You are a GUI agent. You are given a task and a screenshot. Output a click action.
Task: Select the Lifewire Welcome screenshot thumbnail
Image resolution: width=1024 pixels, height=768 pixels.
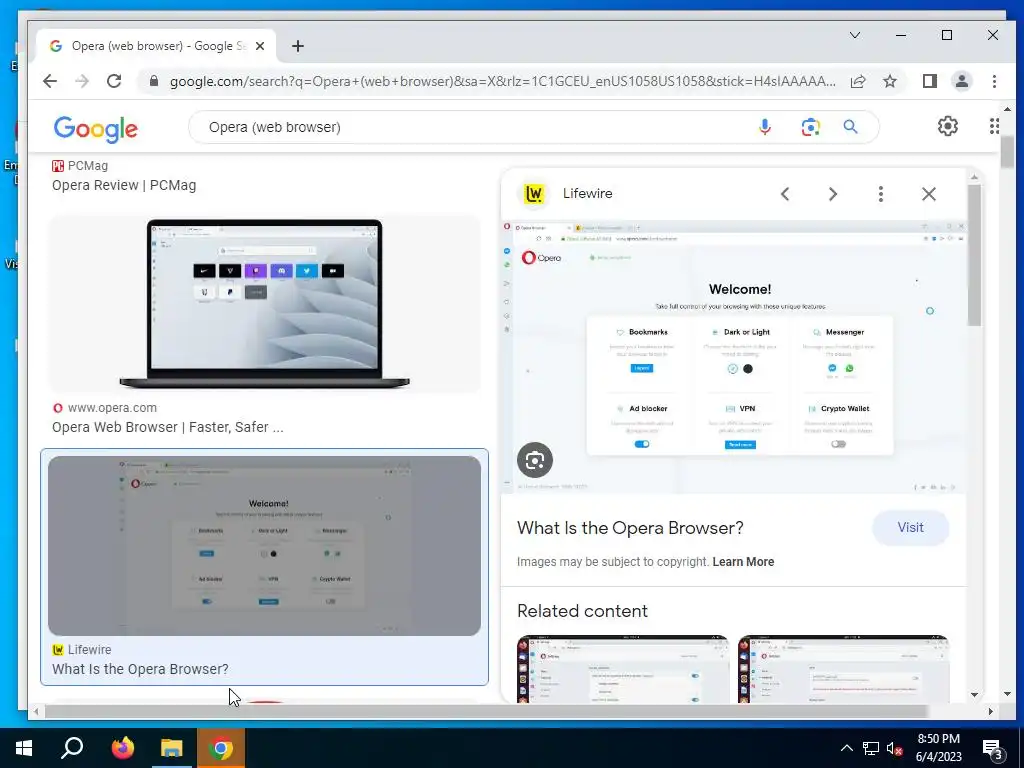pos(264,545)
